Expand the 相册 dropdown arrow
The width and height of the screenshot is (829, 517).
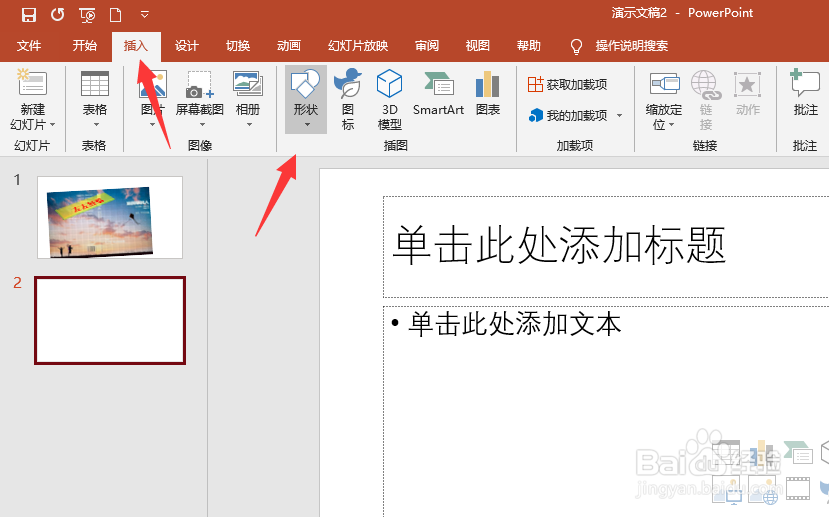tap(249, 125)
